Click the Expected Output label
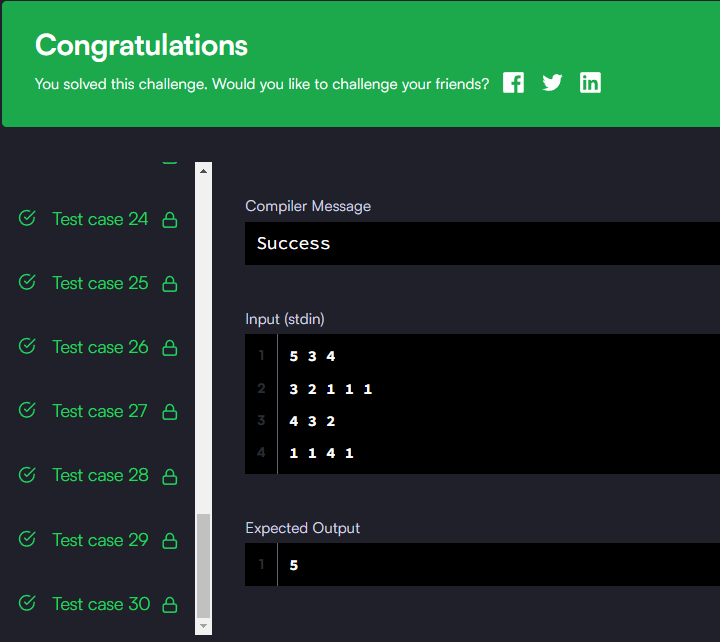The image size is (720, 642). [x=303, y=528]
